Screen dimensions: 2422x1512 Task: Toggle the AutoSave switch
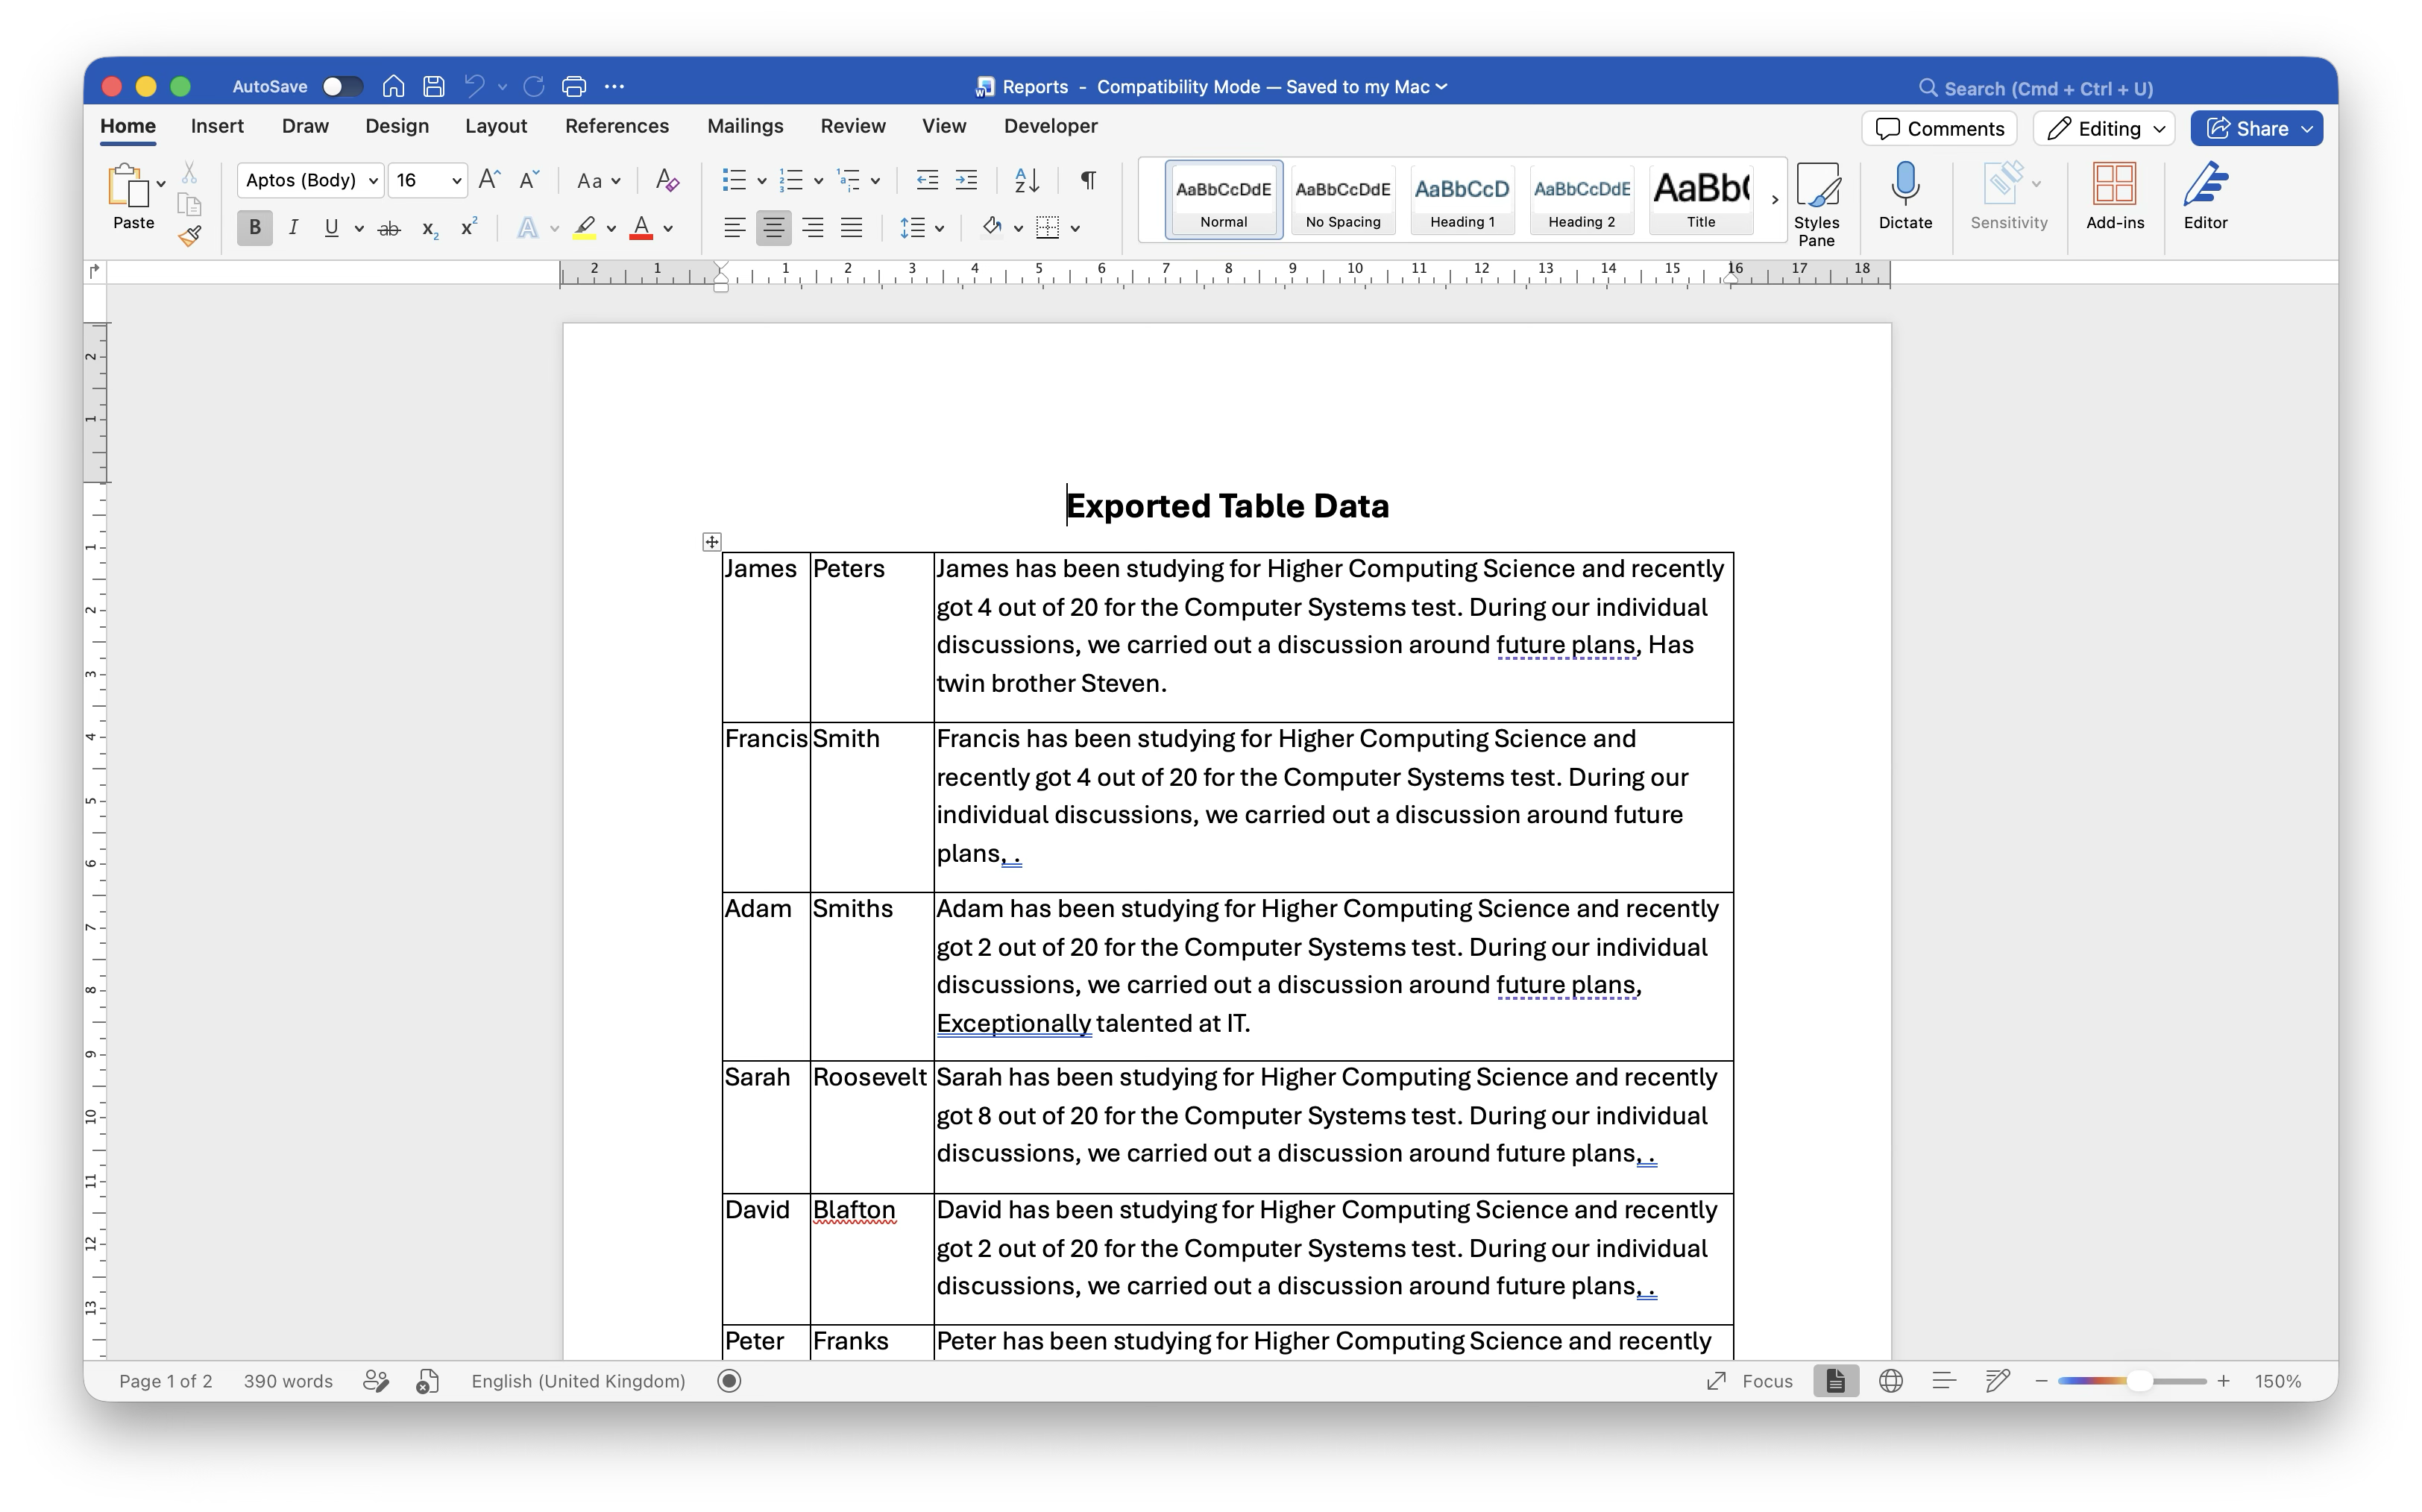[x=342, y=87]
